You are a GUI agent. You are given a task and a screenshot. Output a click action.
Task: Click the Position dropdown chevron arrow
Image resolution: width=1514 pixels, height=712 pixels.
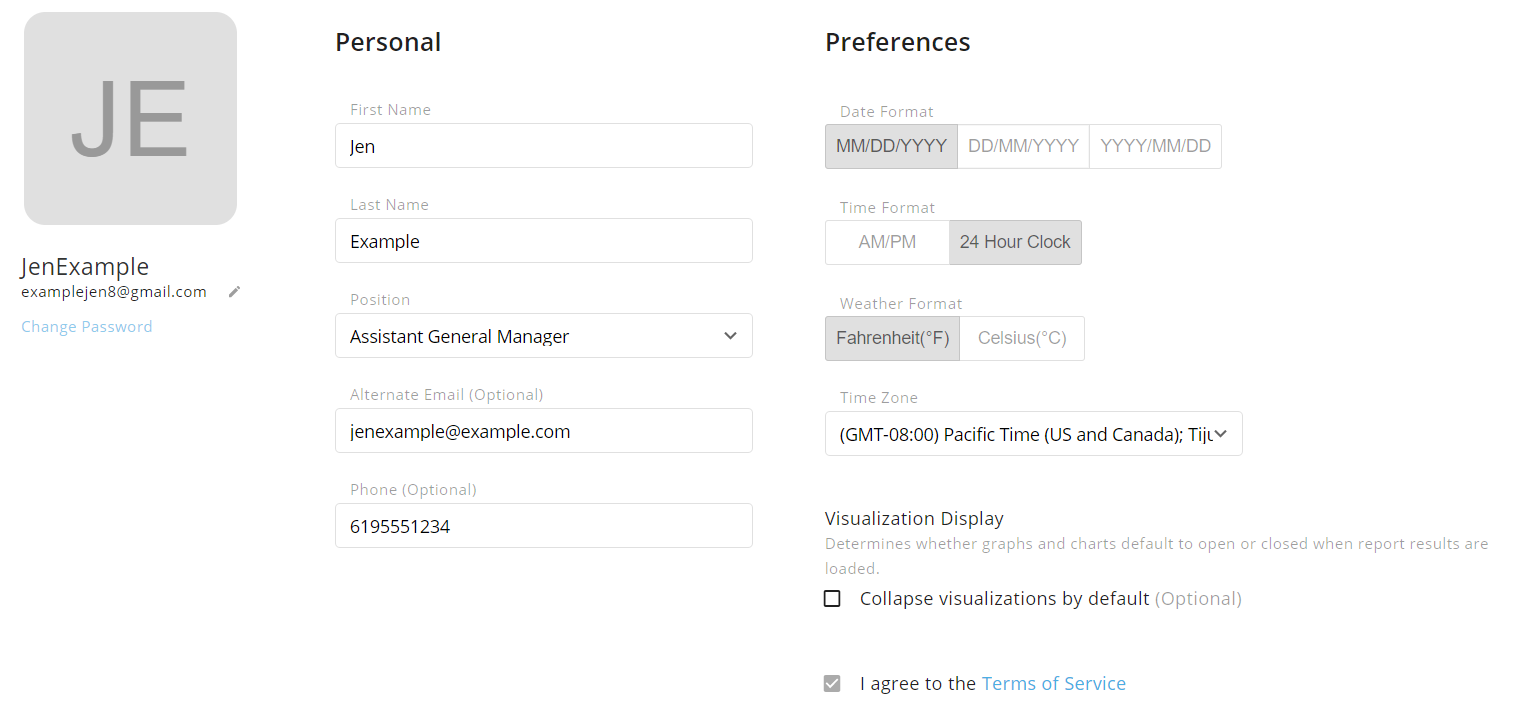(x=730, y=336)
